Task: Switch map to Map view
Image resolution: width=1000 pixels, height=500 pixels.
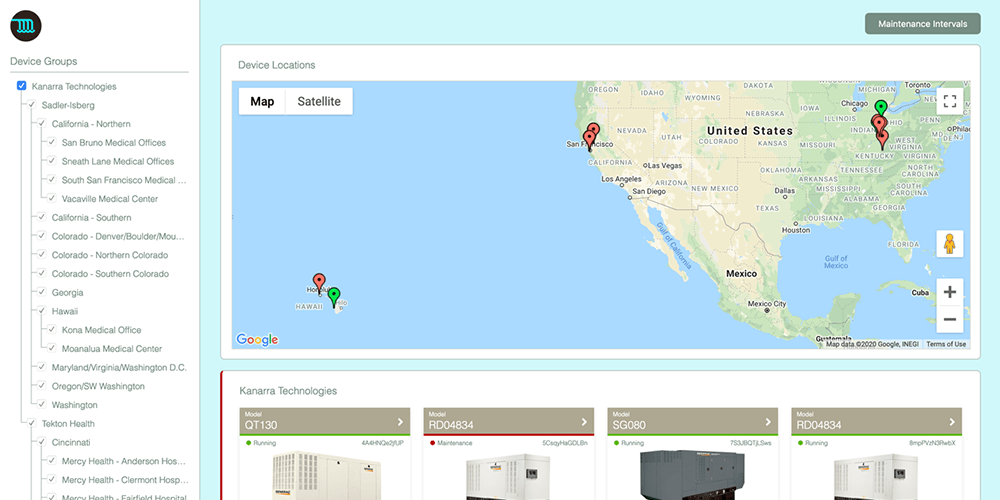Action: coord(262,101)
